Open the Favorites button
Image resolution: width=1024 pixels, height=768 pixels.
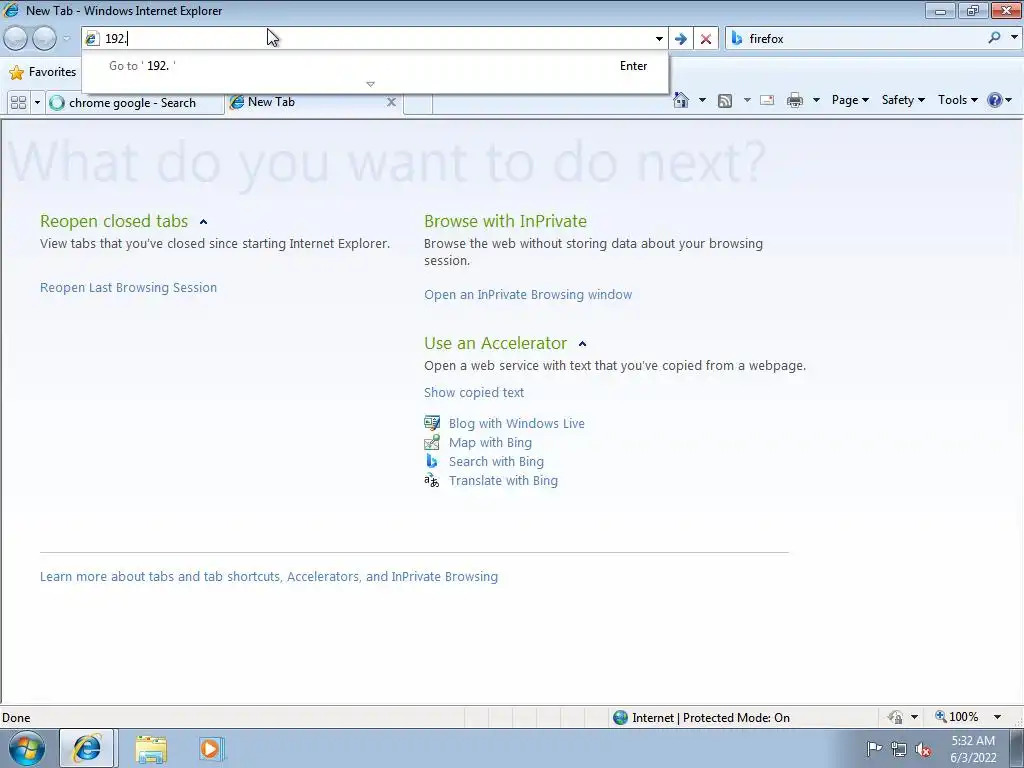click(x=43, y=72)
